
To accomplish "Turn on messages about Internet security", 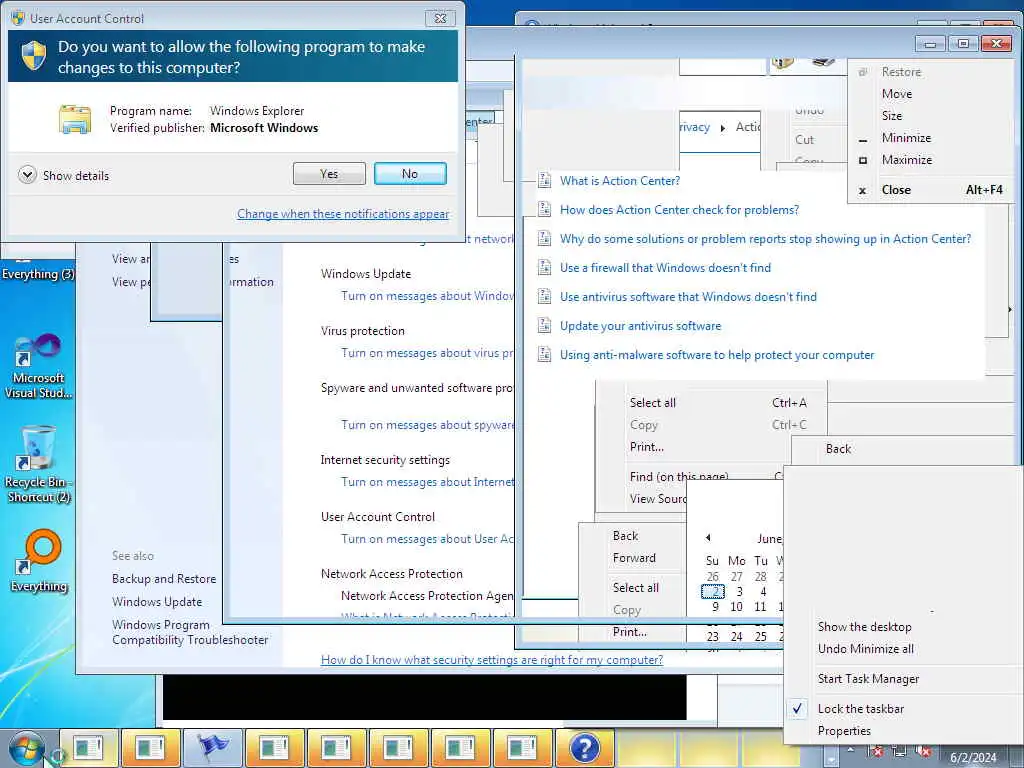I will 427,481.
